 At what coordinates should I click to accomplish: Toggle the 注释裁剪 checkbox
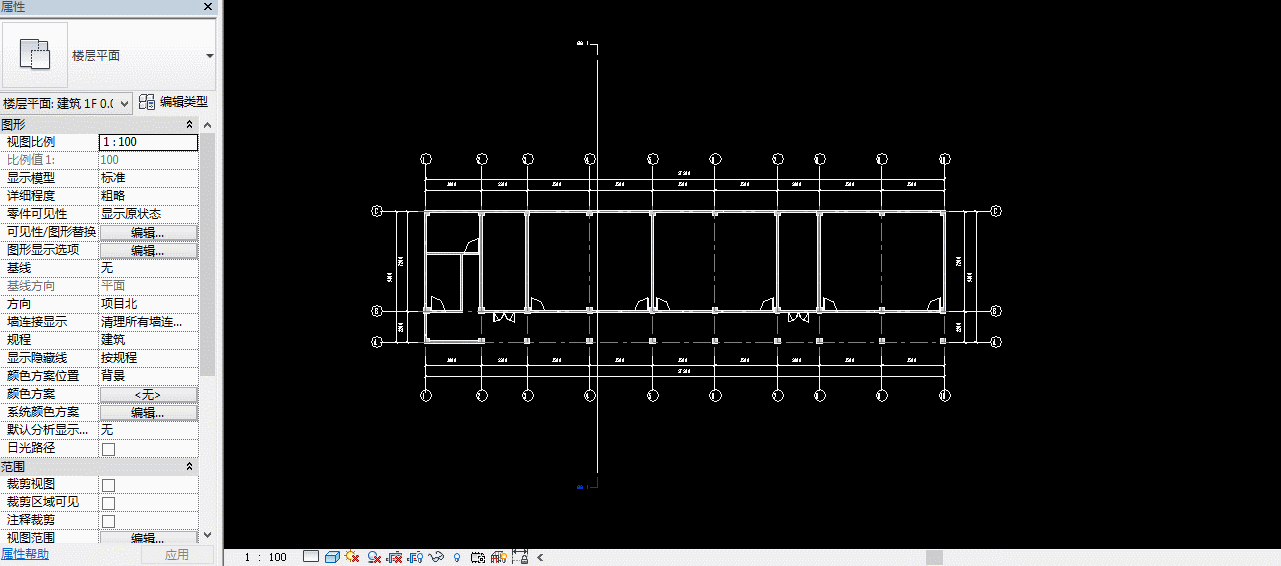tap(108, 521)
